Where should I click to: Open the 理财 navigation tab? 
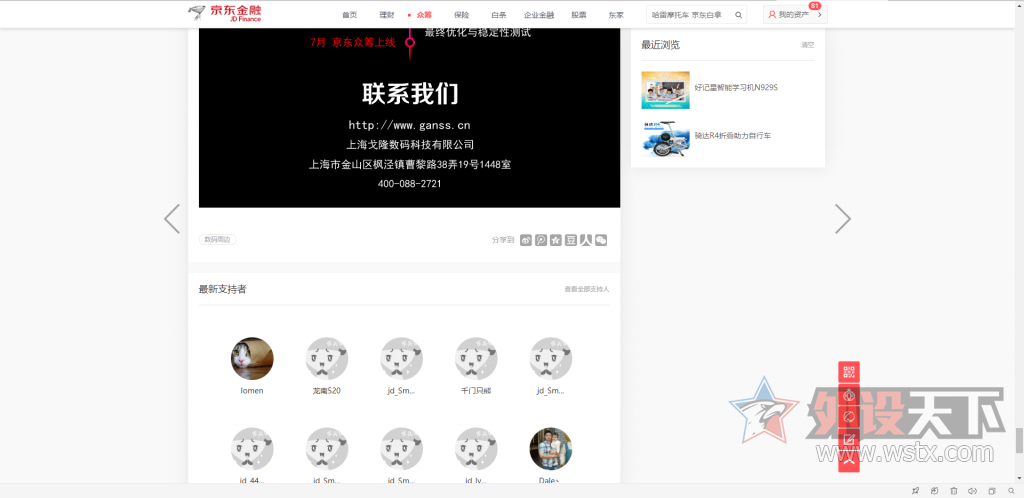click(x=387, y=15)
